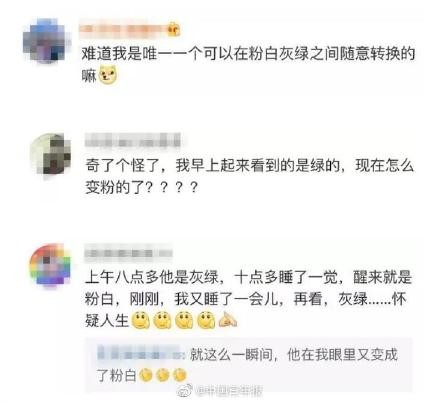Image resolution: width=440 pixels, height=402 pixels.
Task: Click the comment starting with 奇了个怪了
Action: click(x=250, y=176)
